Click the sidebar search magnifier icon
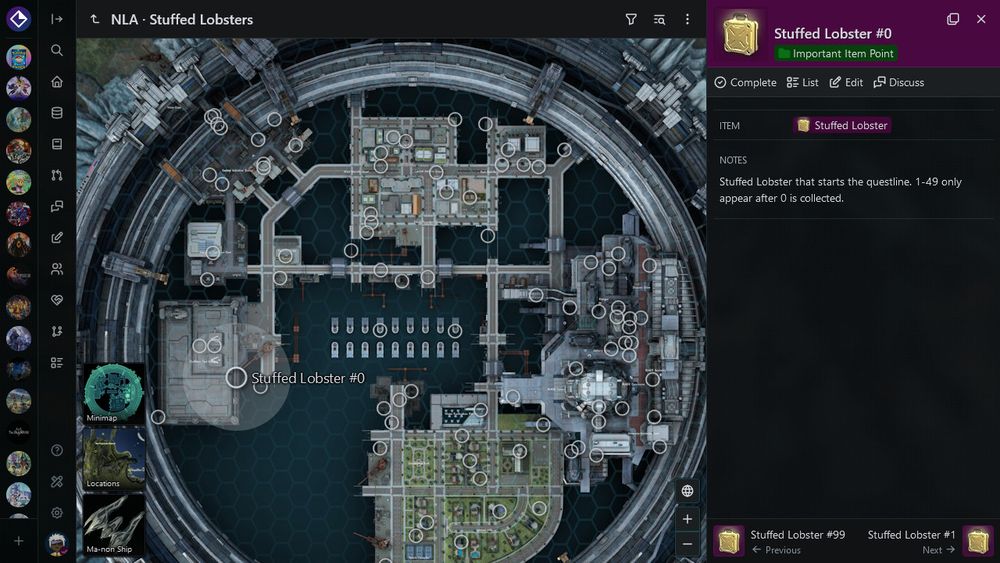The image size is (1000, 563). point(57,50)
